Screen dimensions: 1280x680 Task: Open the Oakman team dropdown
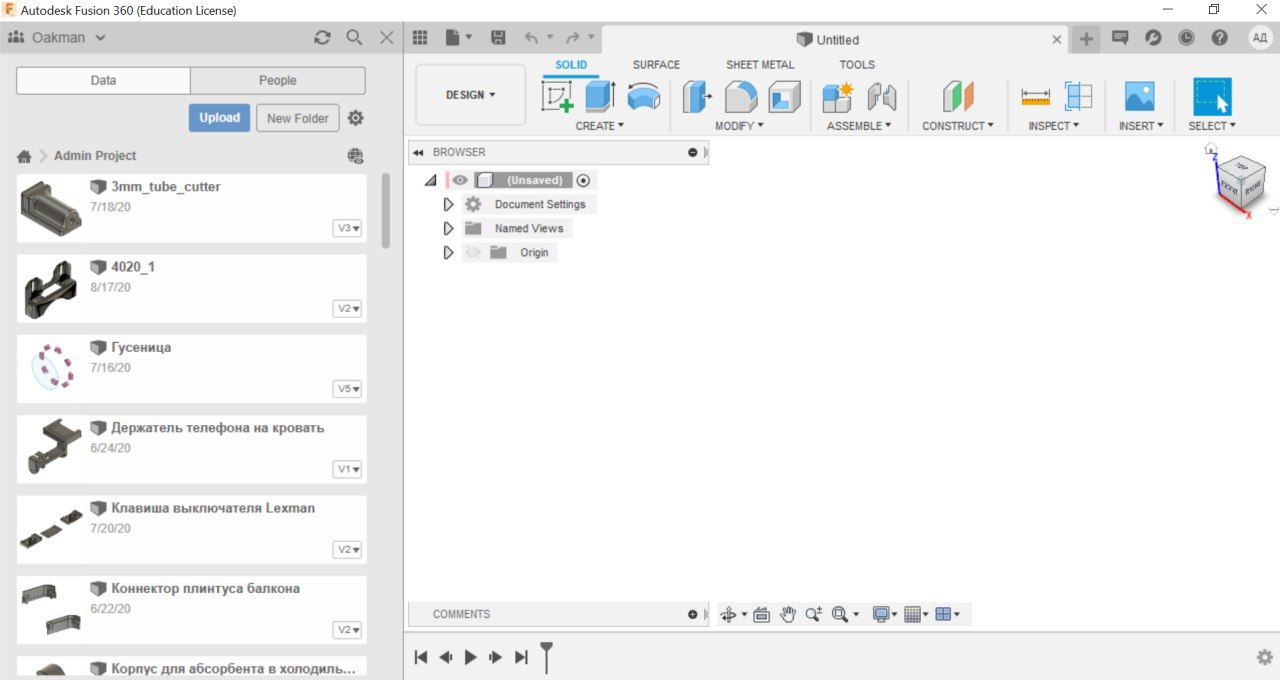click(x=57, y=37)
